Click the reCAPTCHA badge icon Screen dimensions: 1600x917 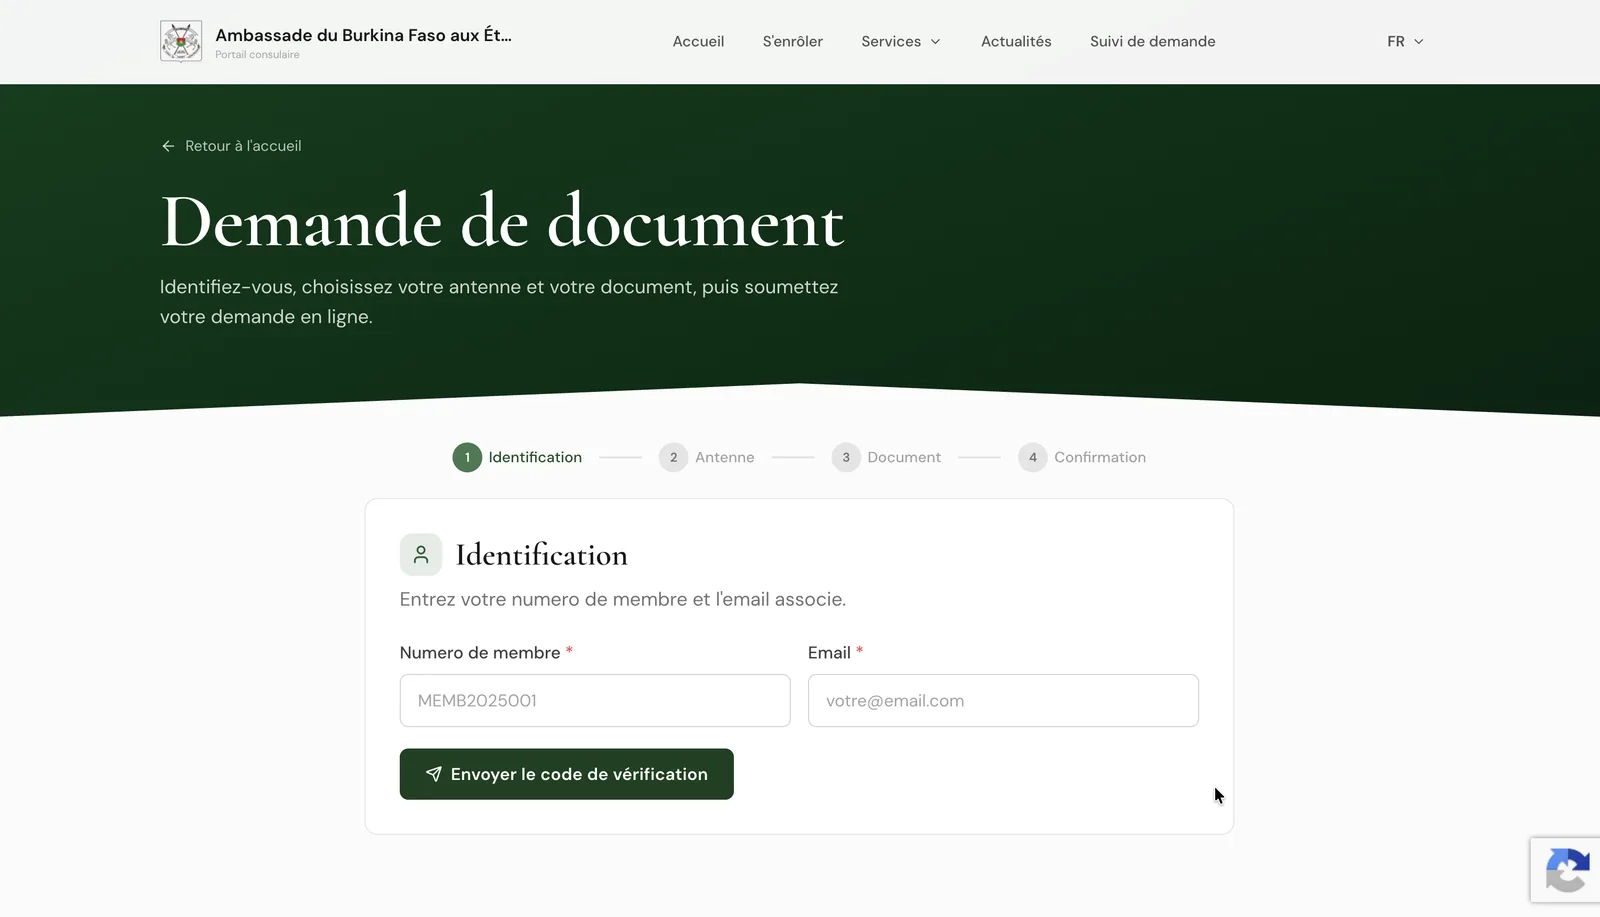1567,869
